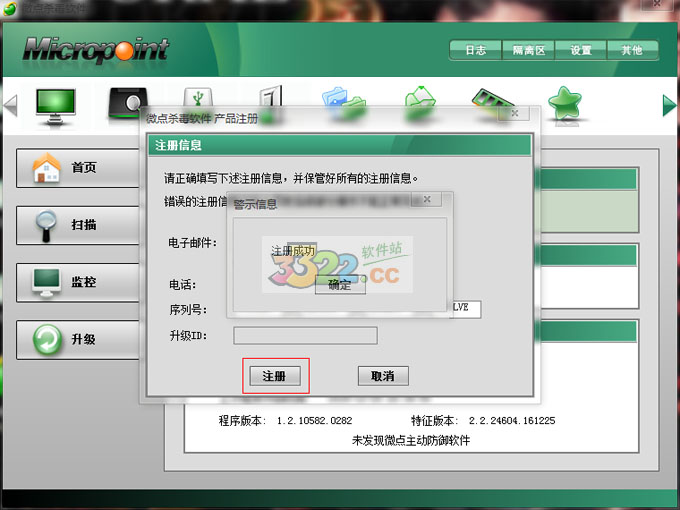The image size is (680, 510).
Task: Click the 注册 register button
Action: click(275, 376)
